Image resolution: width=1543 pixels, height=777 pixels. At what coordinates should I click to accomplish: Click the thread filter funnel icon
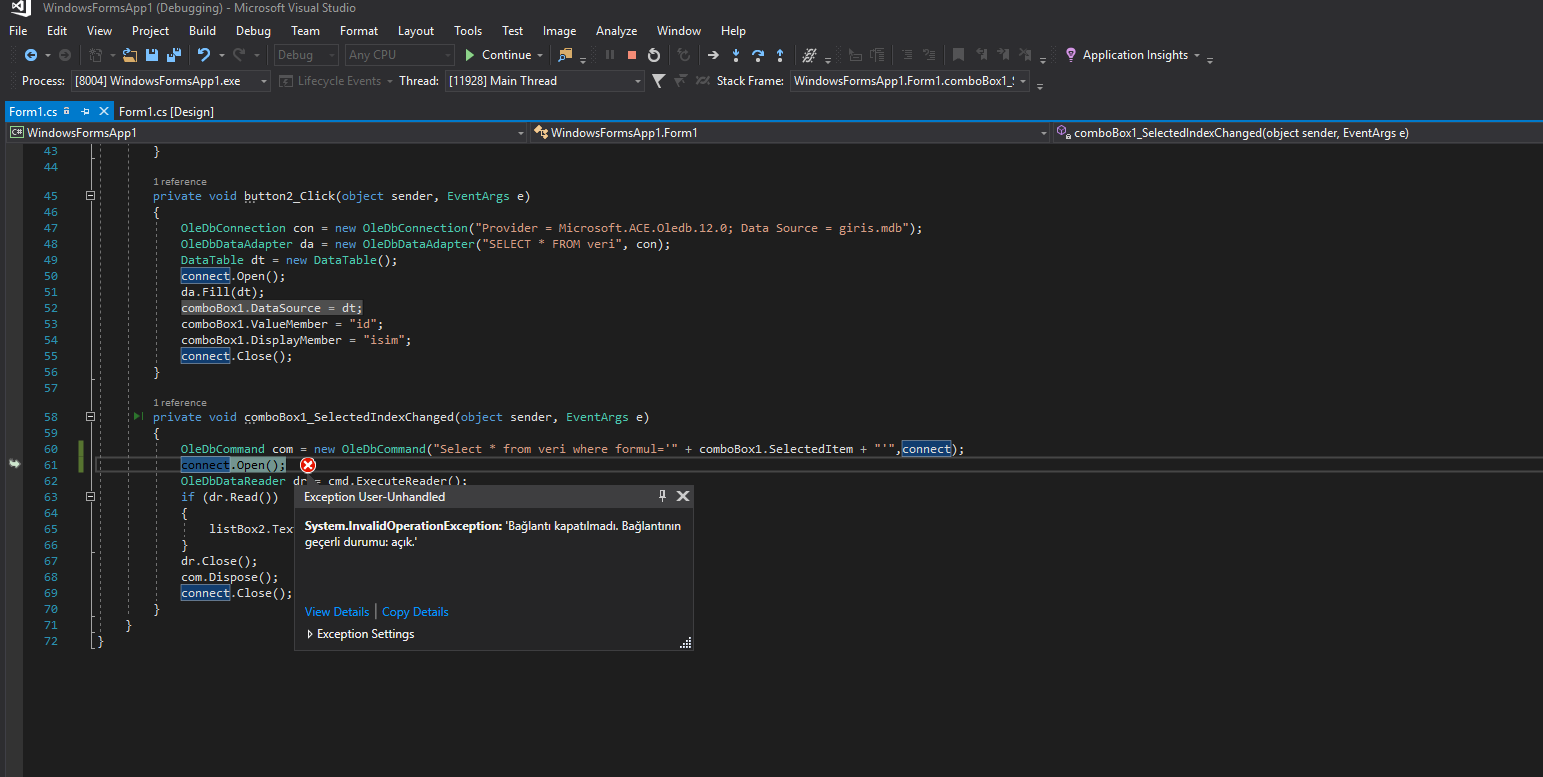[x=658, y=81]
